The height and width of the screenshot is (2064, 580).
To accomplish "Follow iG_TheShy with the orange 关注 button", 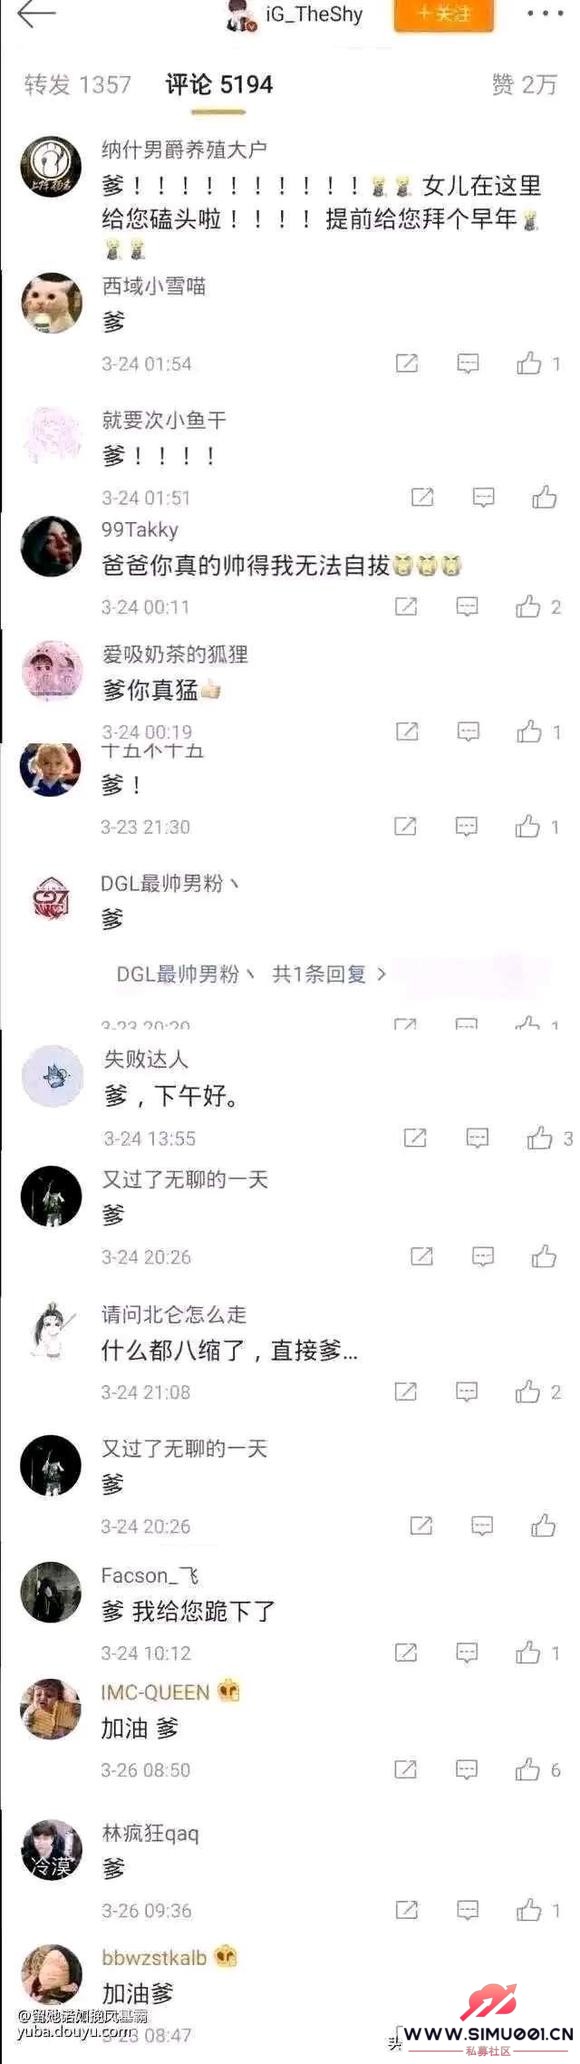I will [443, 15].
